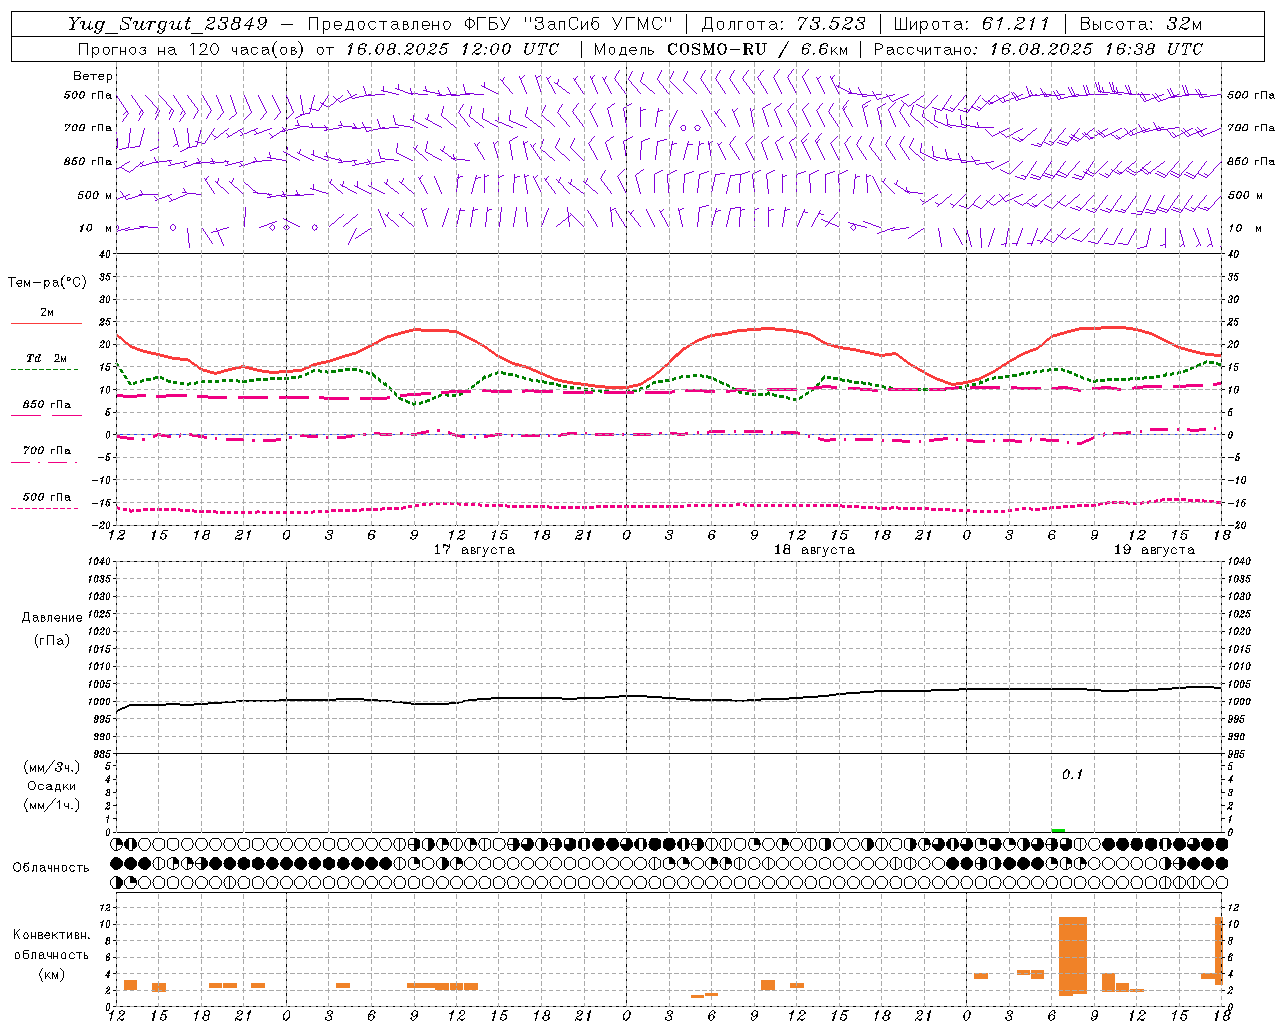Select the (км) unit label
This screenshot has width=1280, height=1024.
pyautogui.click(x=52, y=974)
